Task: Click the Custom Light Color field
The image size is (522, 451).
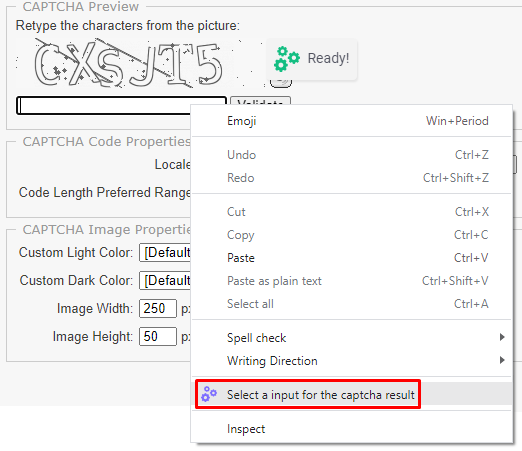Action: point(165,252)
